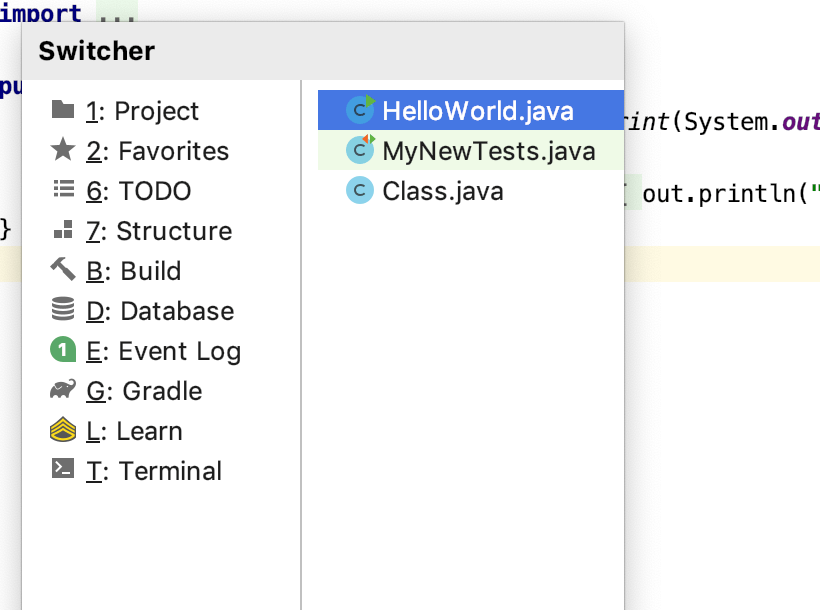Click System.out text in the editor
This screenshot has height=610, width=840.
click(752, 122)
